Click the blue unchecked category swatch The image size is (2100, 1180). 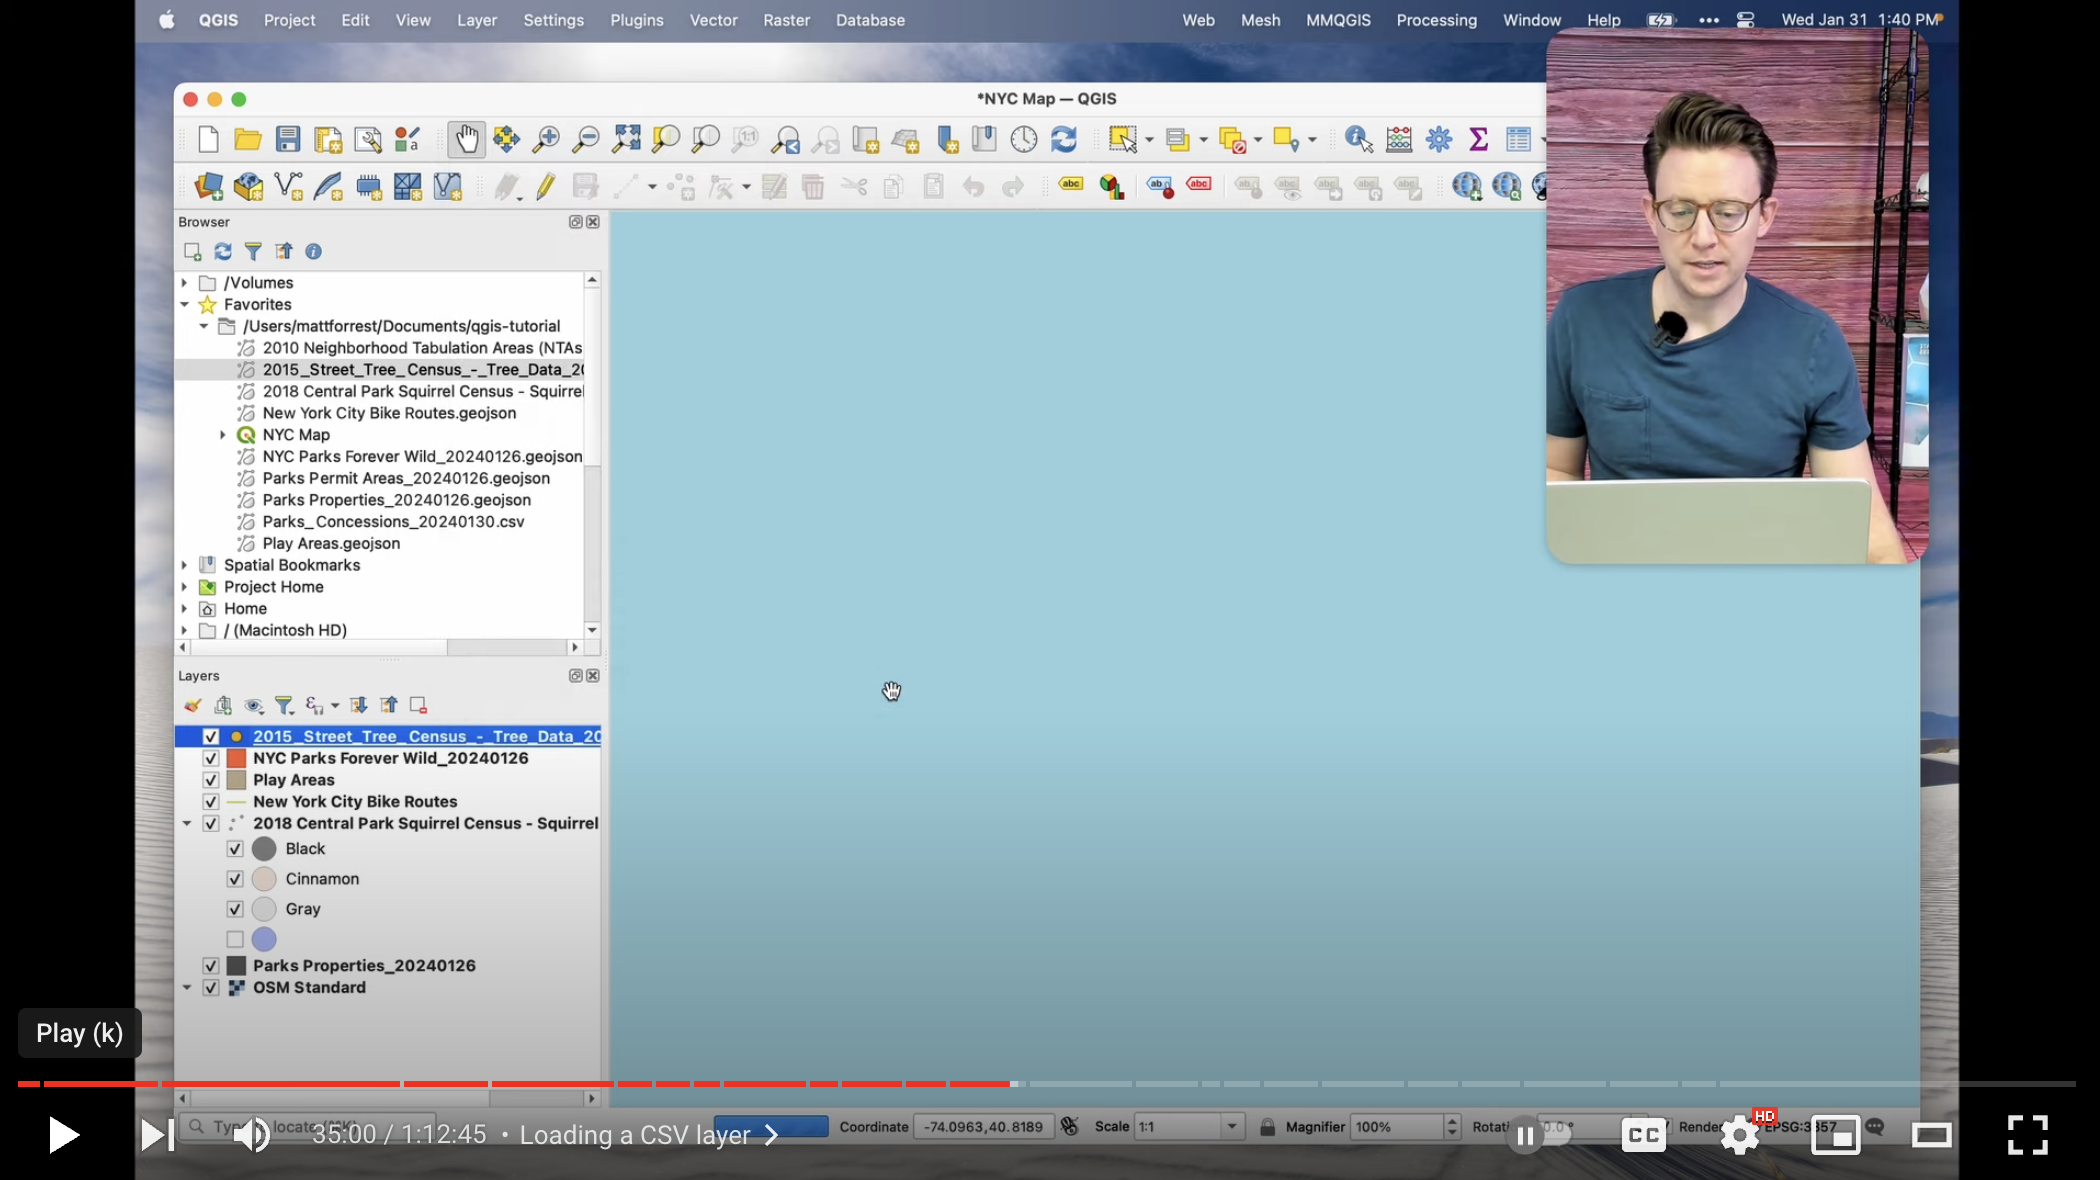[x=264, y=939]
